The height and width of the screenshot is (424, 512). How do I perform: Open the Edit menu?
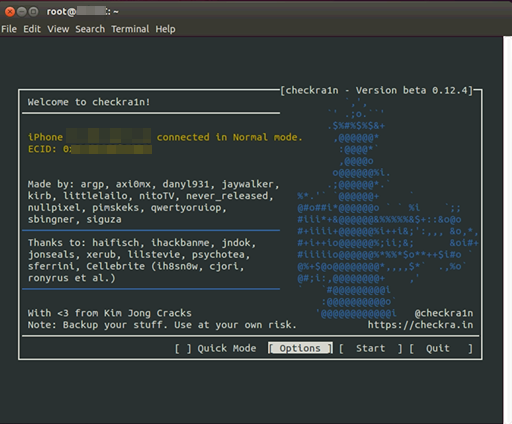tap(32, 29)
